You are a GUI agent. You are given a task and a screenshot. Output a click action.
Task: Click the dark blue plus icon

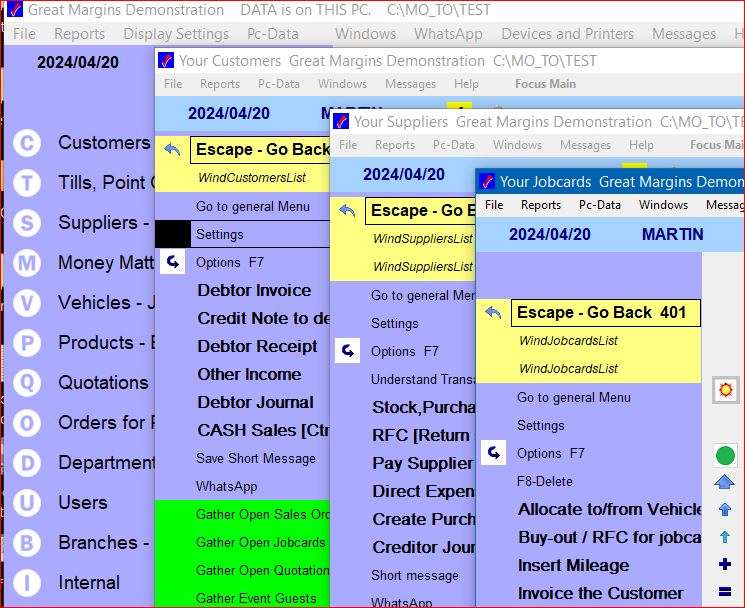coord(725,564)
